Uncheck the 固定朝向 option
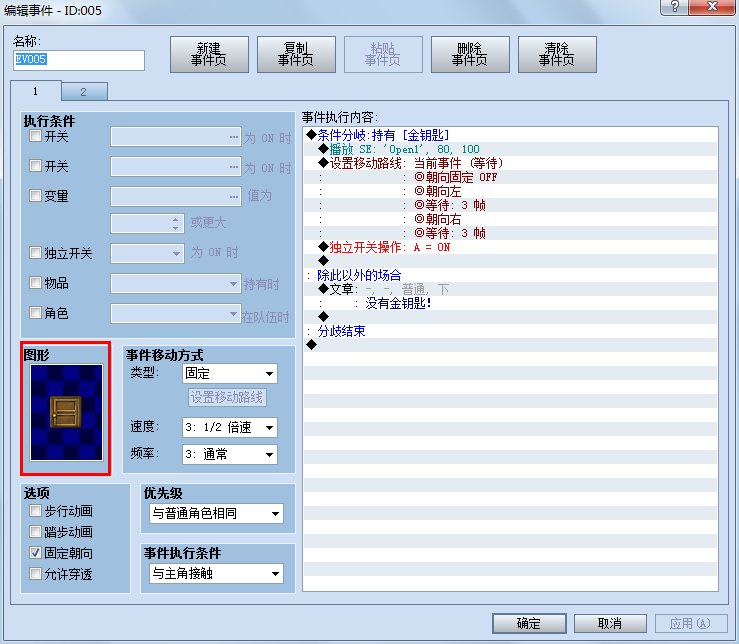The image size is (739, 644). (35, 553)
